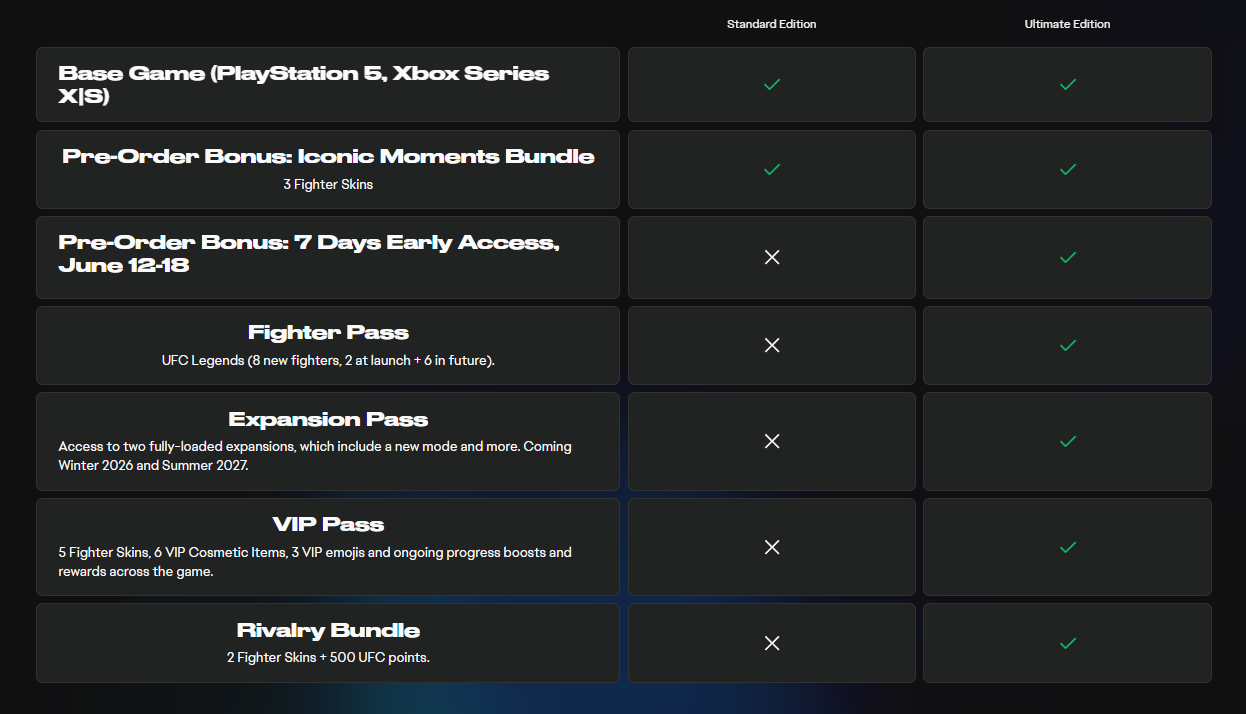Select the Ultimate Edition column header

click(x=1067, y=24)
